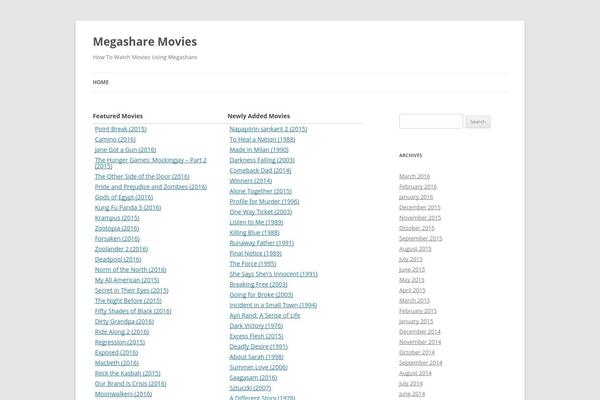Open Norm of the North (2016)

tap(130, 269)
